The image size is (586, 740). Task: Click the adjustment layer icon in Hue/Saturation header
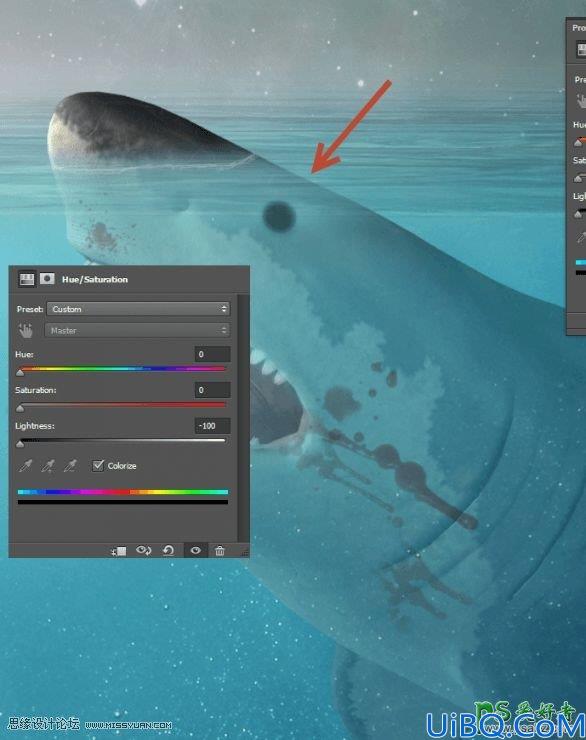click(26, 279)
